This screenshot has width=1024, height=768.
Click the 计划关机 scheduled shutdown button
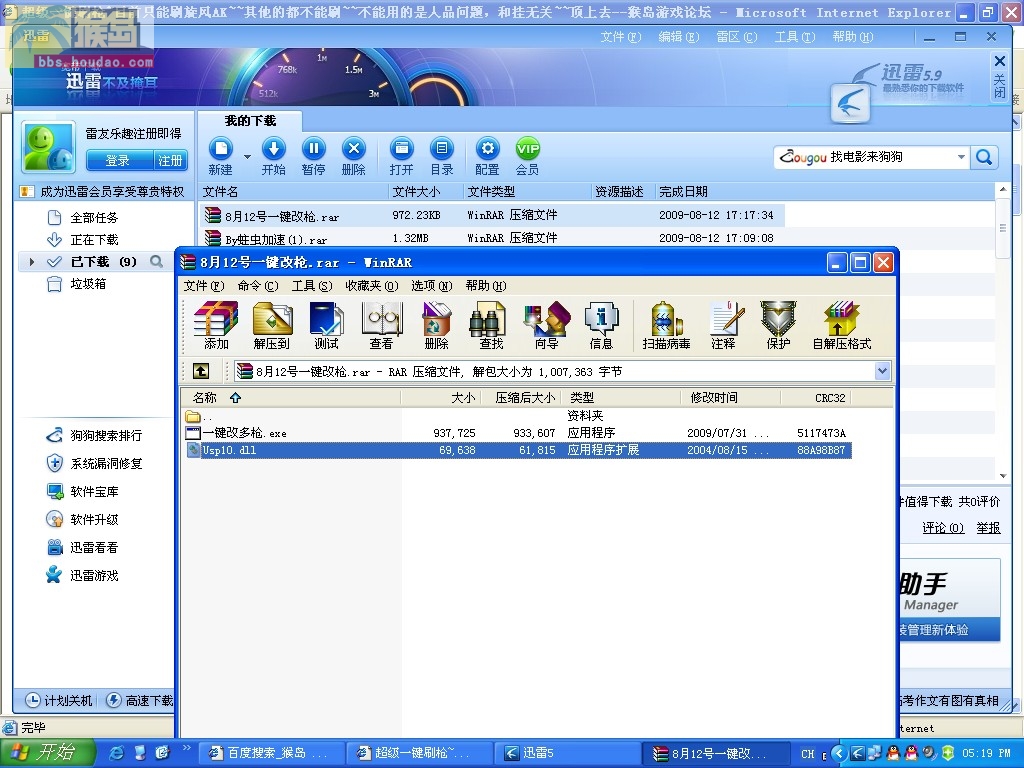(60, 701)
